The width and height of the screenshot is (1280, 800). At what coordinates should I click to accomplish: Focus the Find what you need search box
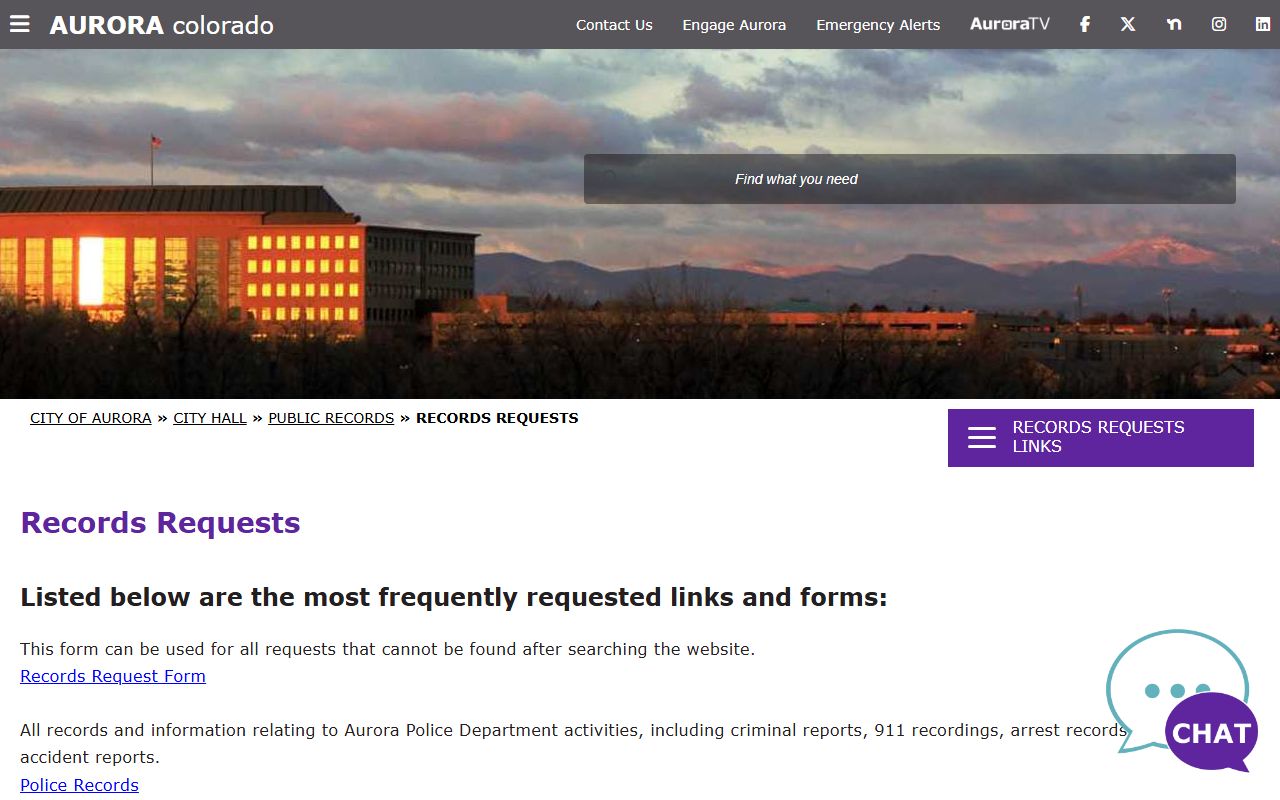(910, 179)
